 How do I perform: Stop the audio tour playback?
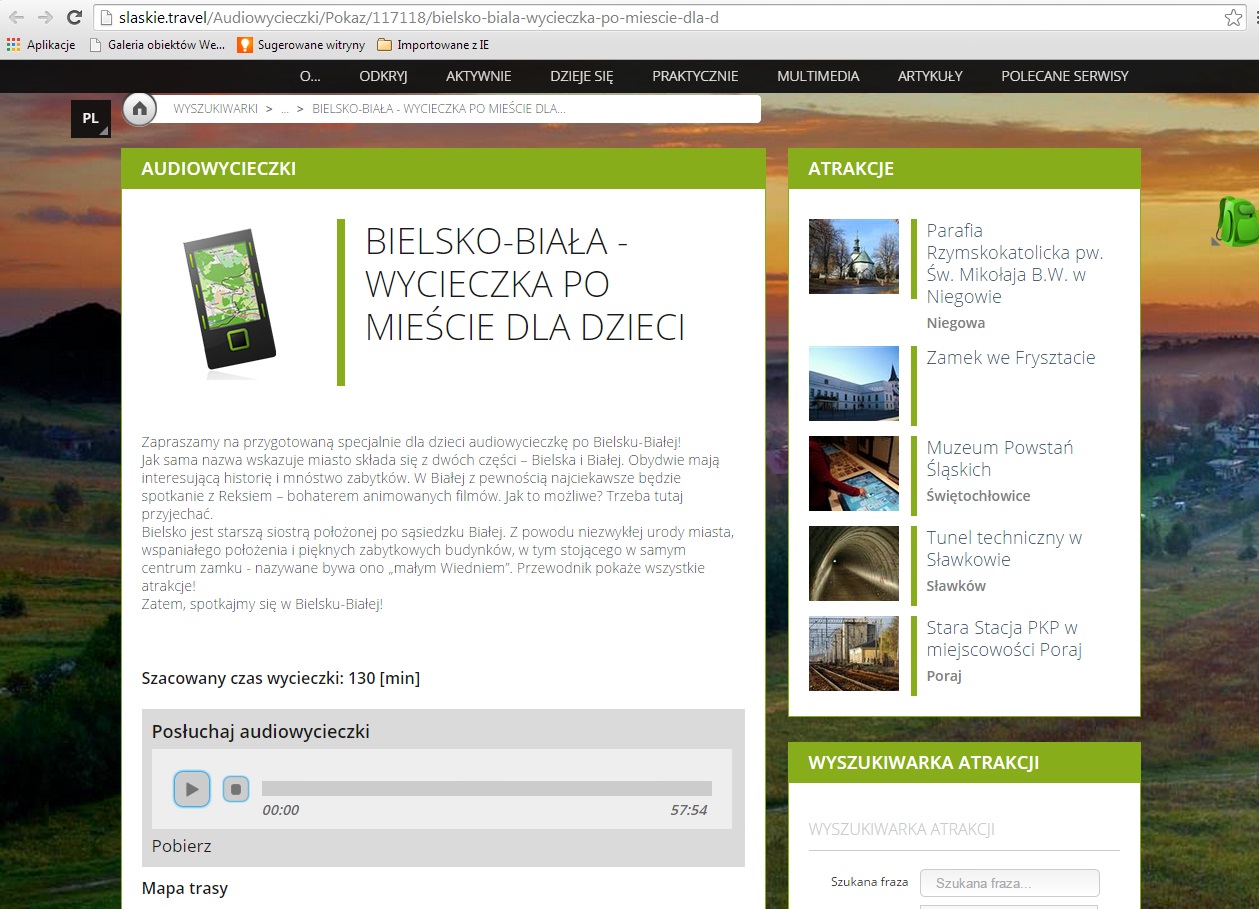point(236,789)
